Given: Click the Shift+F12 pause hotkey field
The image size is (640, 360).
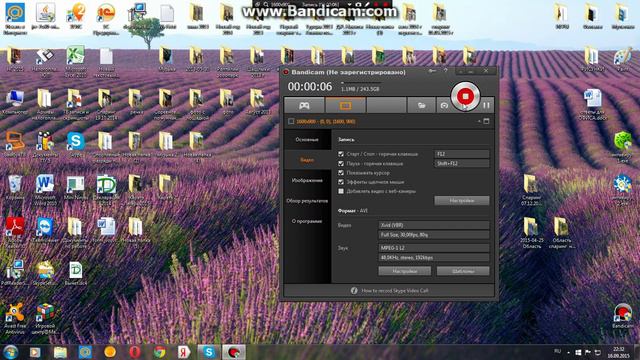Looking at the screenshot, I should pyautogui.click(x=462, y=163).
